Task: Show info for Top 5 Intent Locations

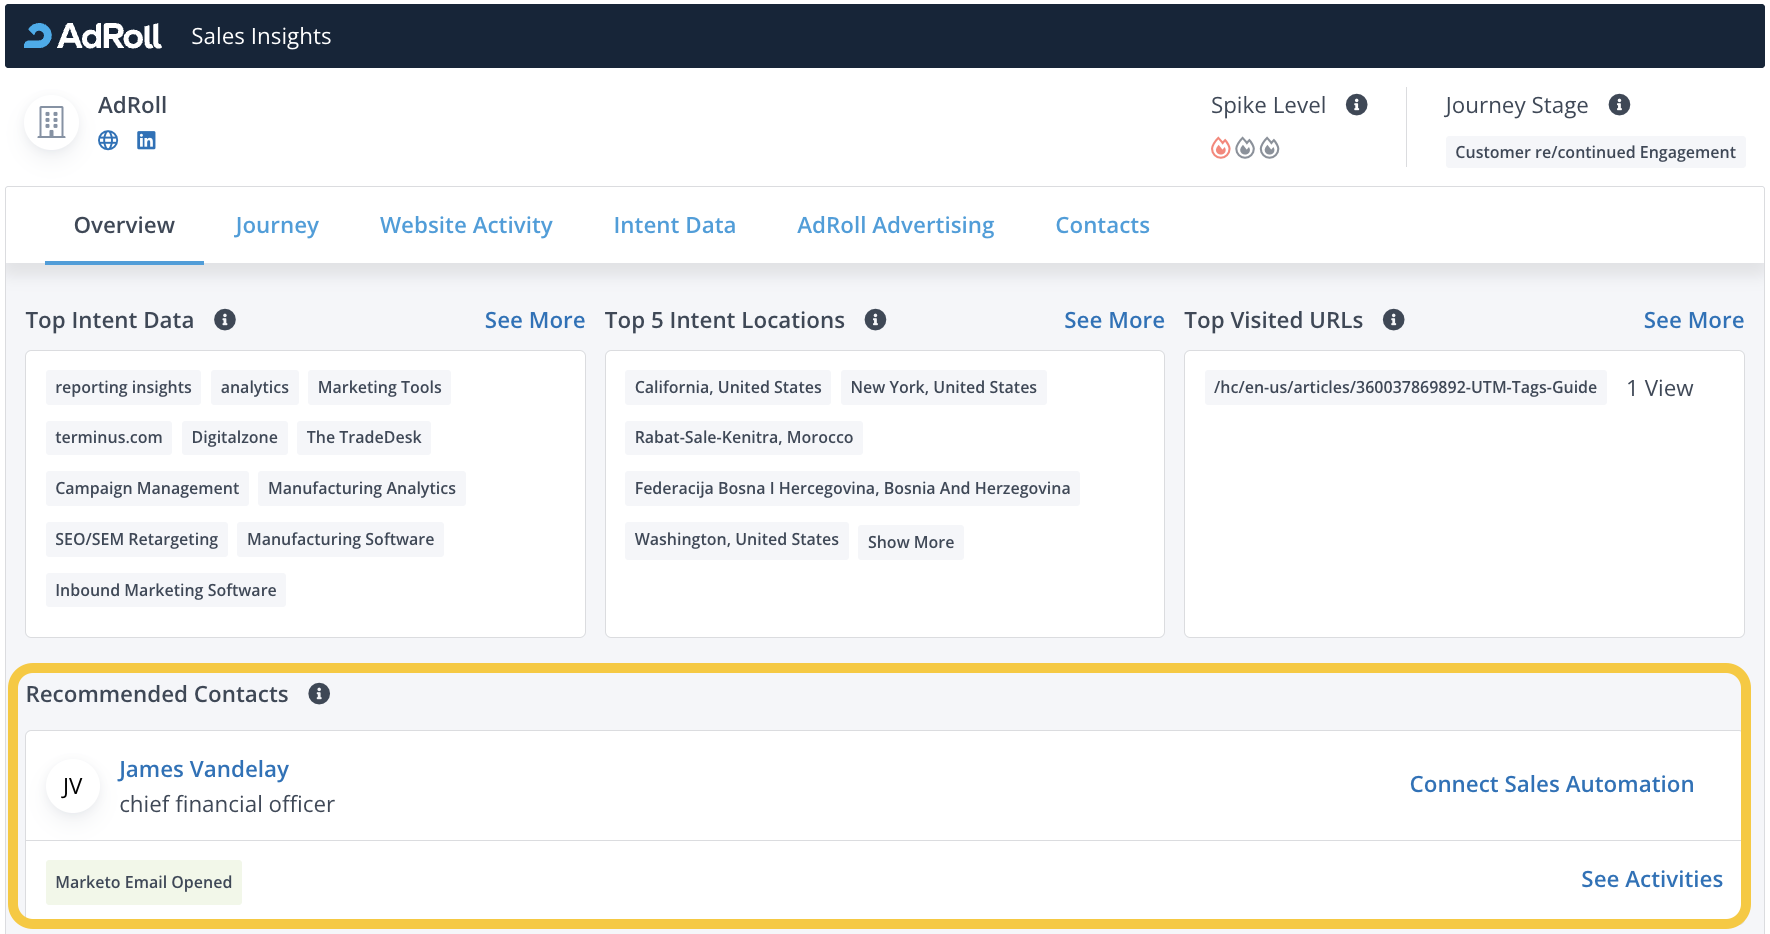Action: coord(875,320)
